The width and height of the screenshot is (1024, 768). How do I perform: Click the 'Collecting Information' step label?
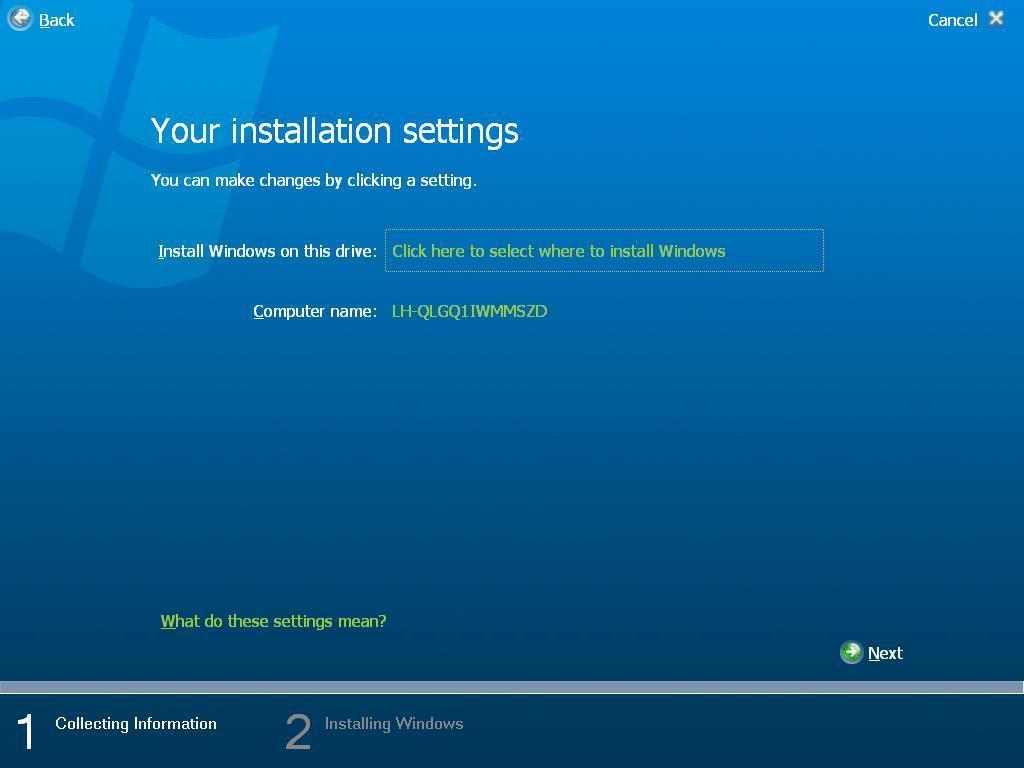(136, 724)
